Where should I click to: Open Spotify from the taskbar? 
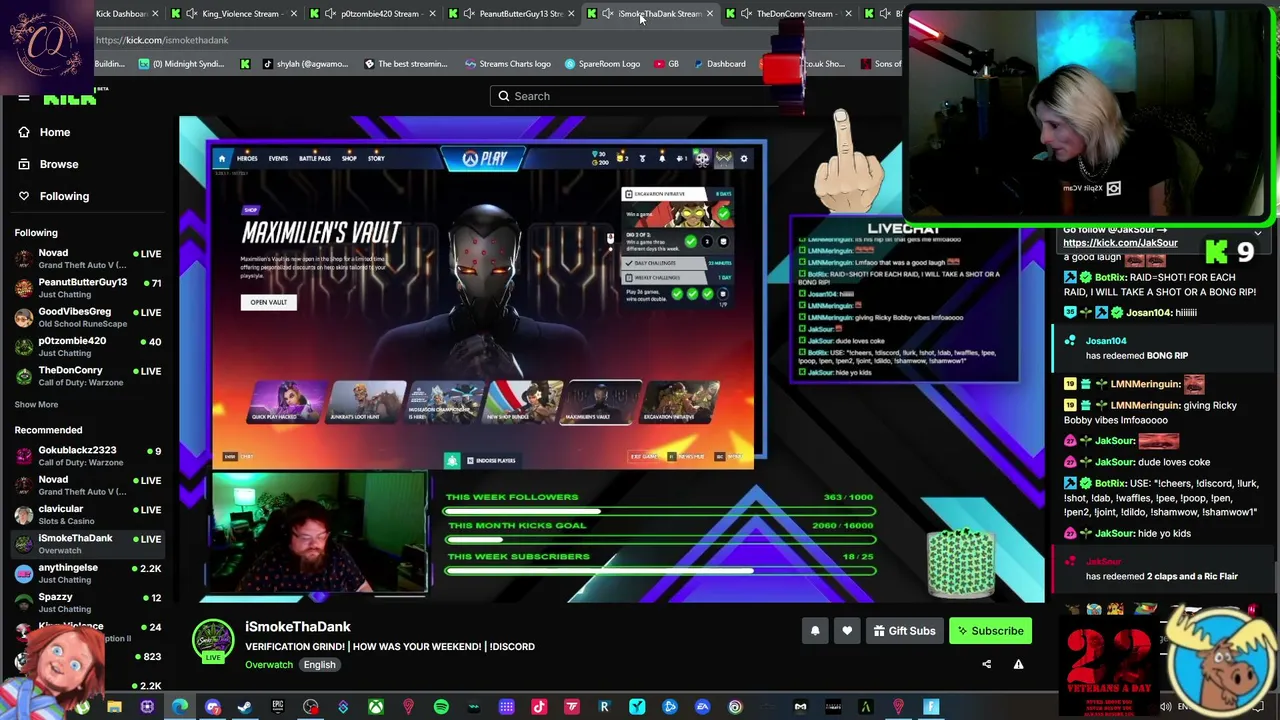pos(441,708)
